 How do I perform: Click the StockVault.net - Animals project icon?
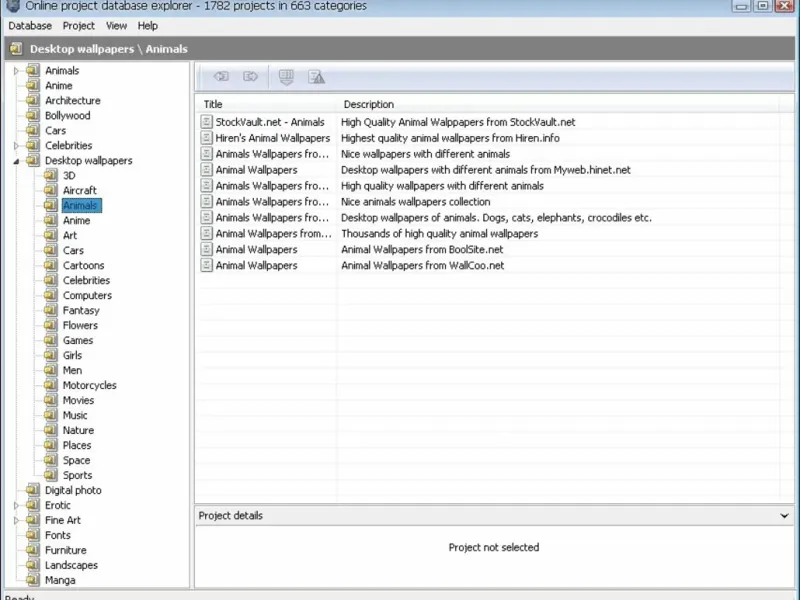pos(206,122)
